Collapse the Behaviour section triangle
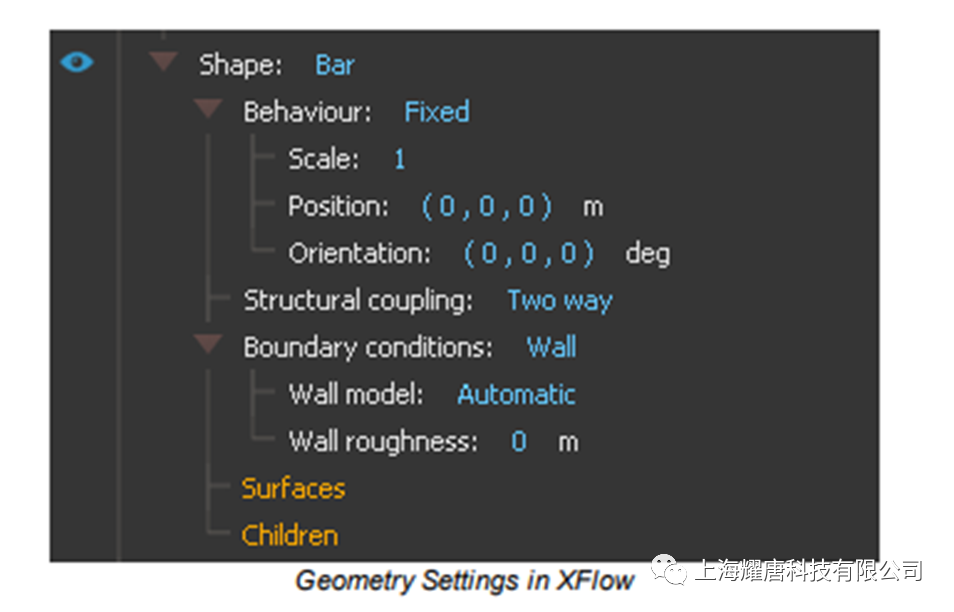This screenshot has height=612, width=954. (x=208, y=109)
